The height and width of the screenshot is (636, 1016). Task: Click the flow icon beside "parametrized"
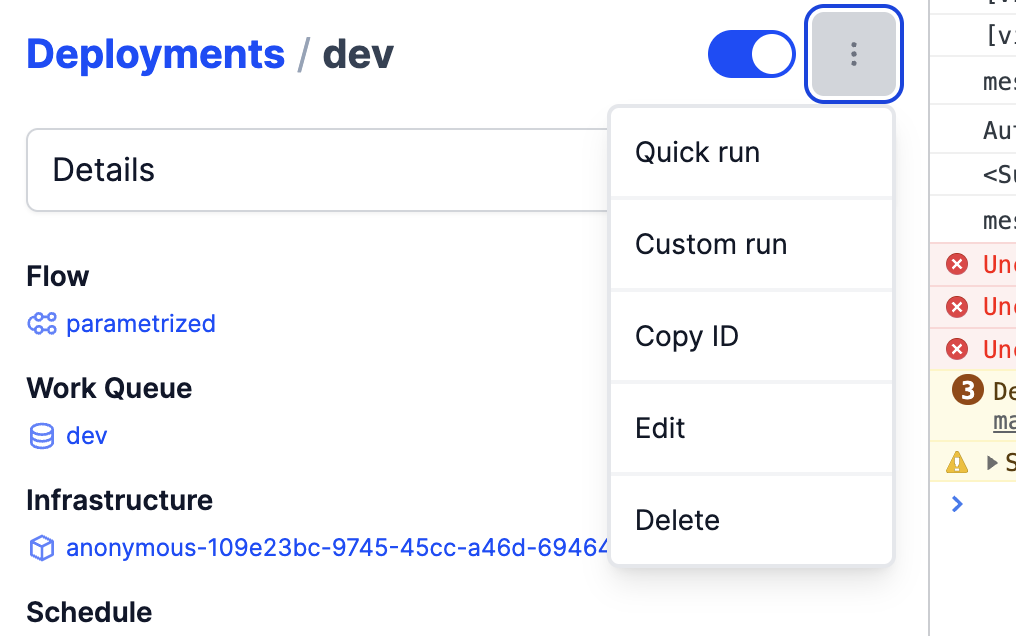click(x=40, y=323)
